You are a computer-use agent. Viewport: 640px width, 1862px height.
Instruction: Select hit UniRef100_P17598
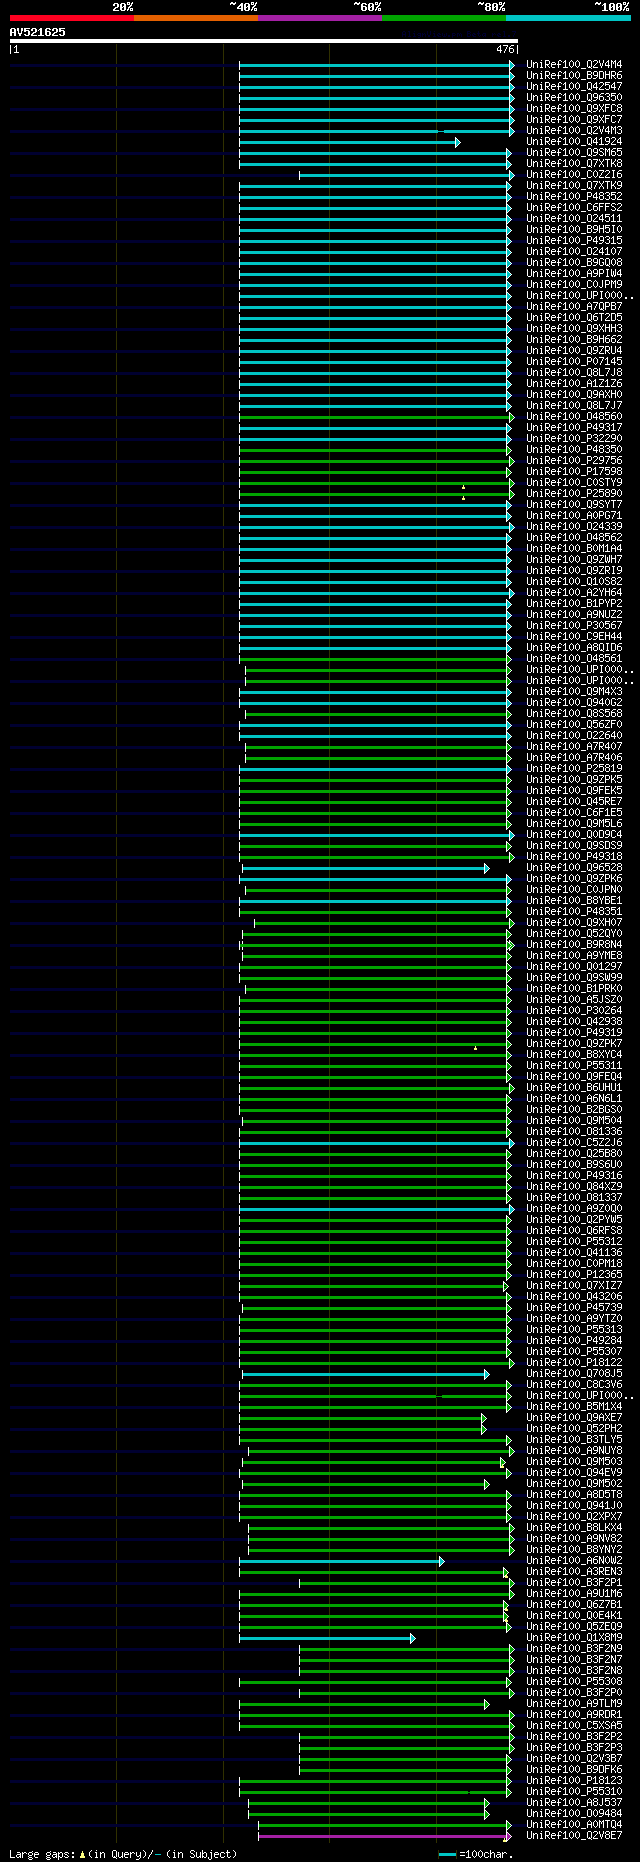(574, 472)
